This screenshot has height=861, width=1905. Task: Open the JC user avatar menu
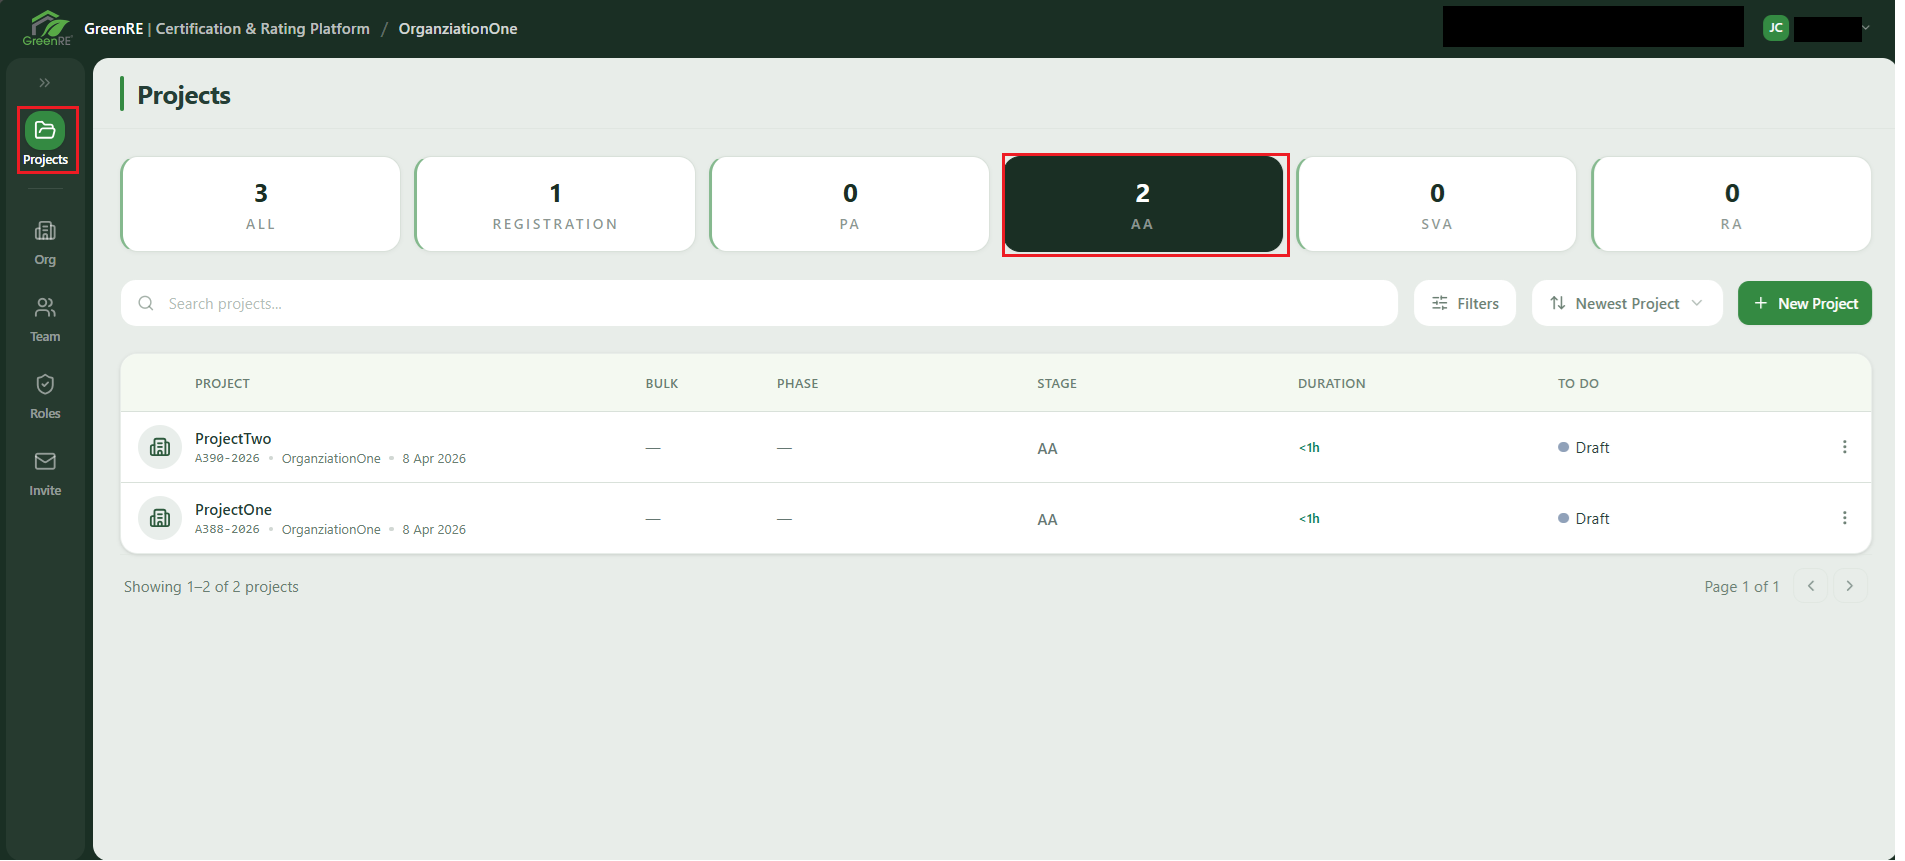tap(1776, 28)
